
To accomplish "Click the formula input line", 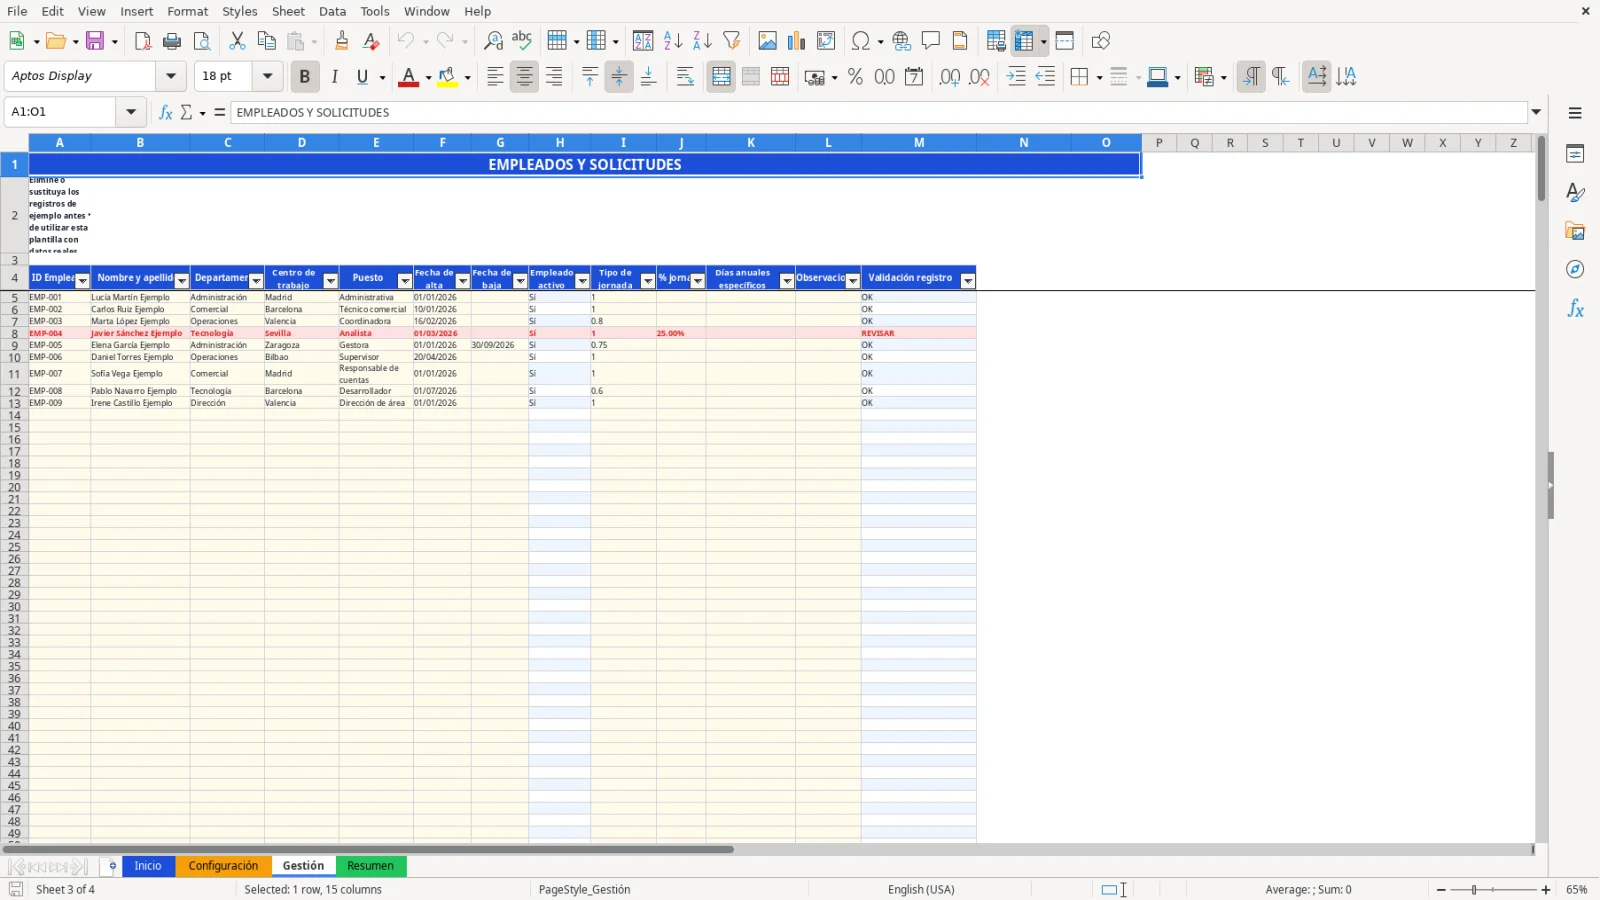I will pyautogui.click(x=879, y=112).
